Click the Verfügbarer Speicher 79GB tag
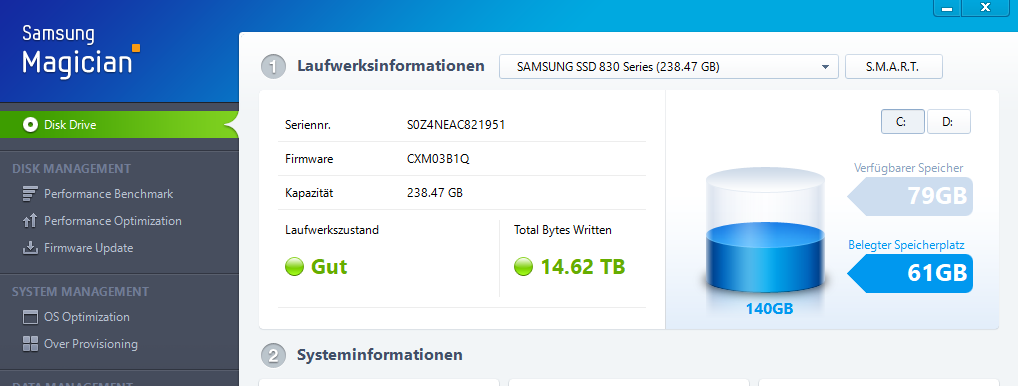1018x386 pixels. [910, 196]
